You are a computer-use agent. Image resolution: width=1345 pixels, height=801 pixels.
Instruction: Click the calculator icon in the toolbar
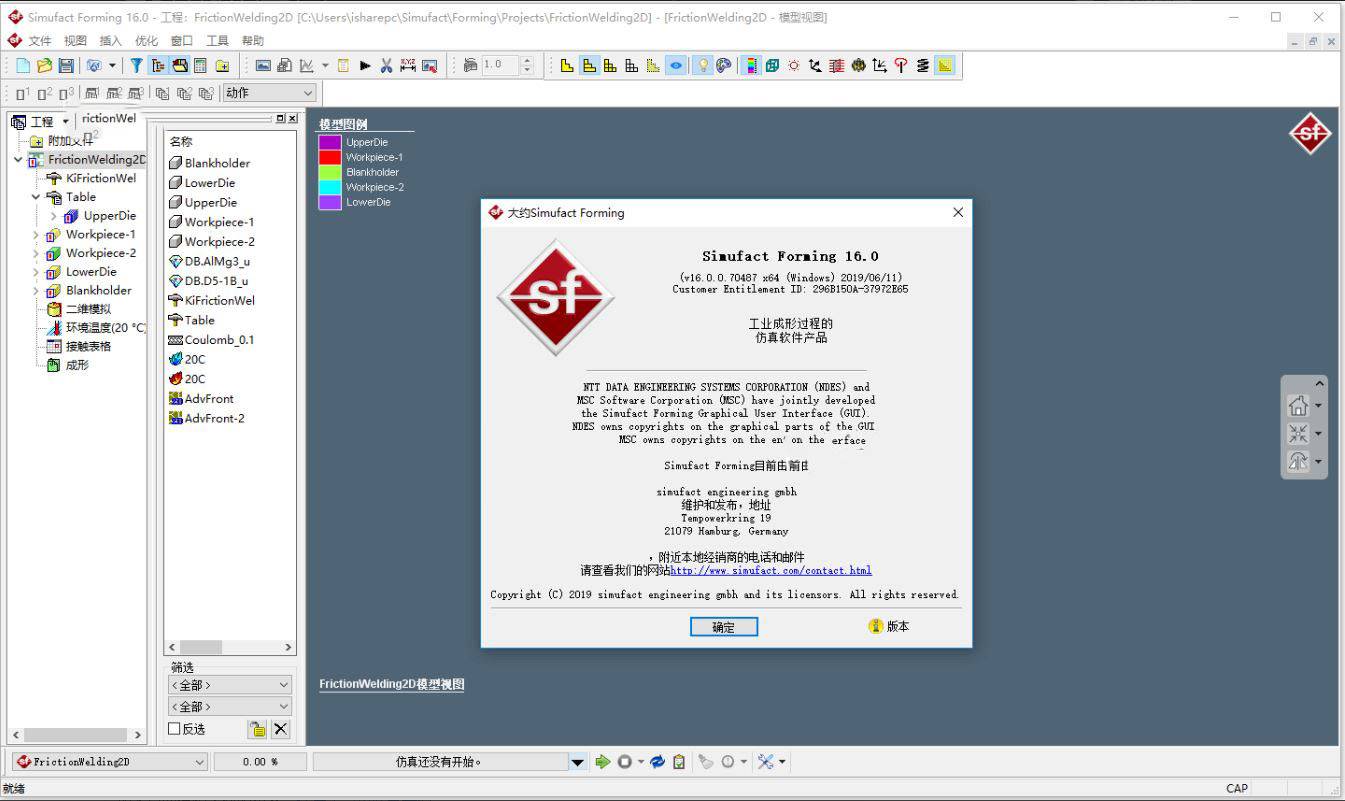coord(200,65)
